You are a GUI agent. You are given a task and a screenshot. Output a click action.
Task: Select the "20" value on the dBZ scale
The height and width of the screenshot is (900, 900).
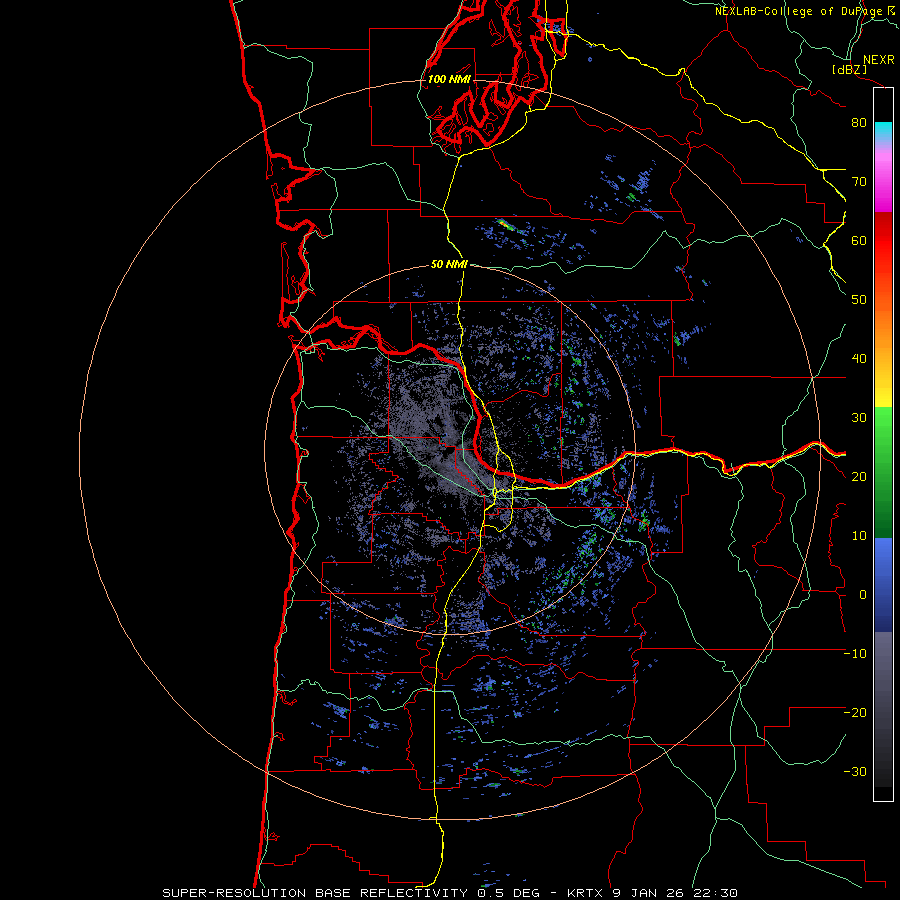click(x=859, y=476)
